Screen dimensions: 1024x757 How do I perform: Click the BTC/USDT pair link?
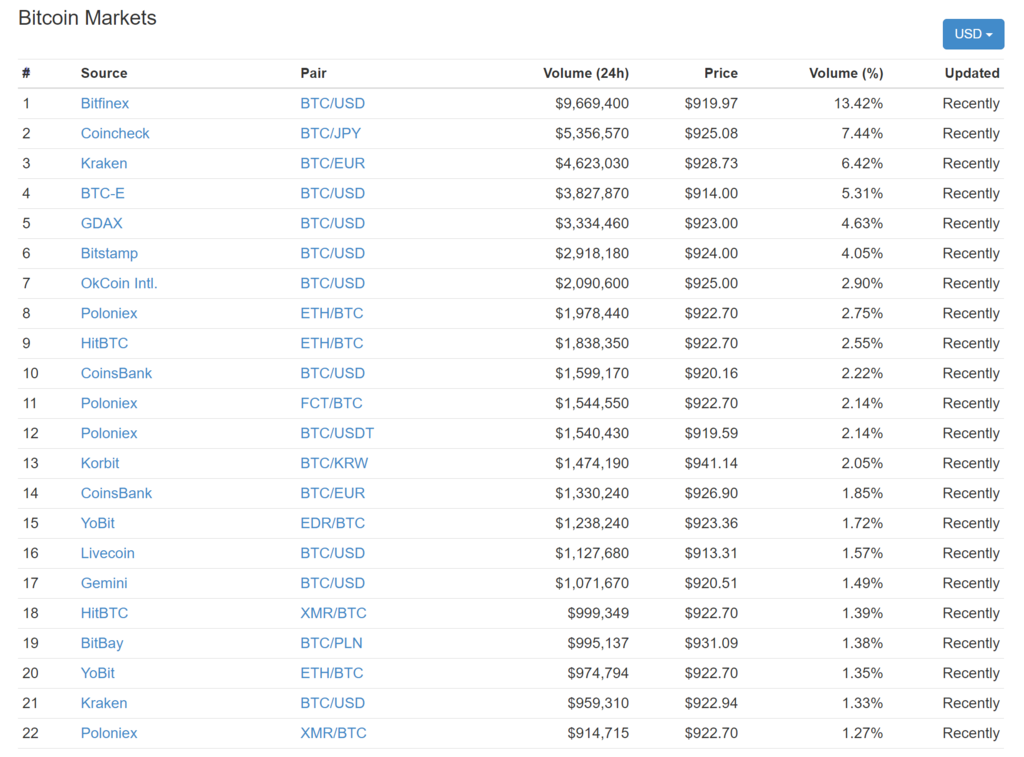click(x=337, y=433)
